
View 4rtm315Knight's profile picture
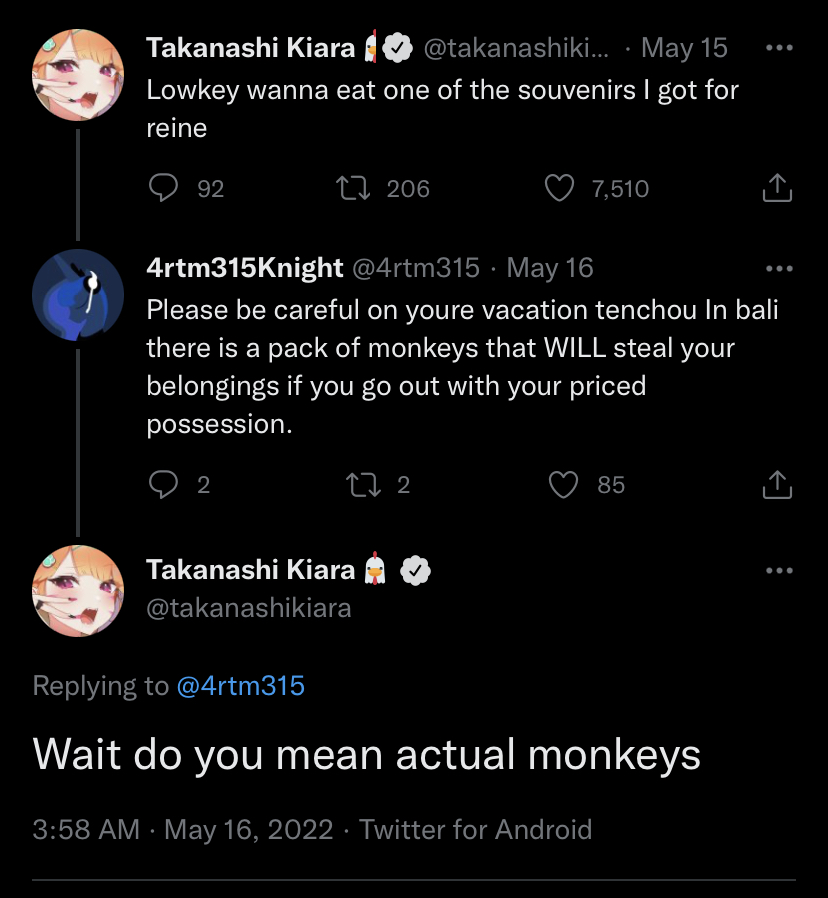click(x=78, y=294)
